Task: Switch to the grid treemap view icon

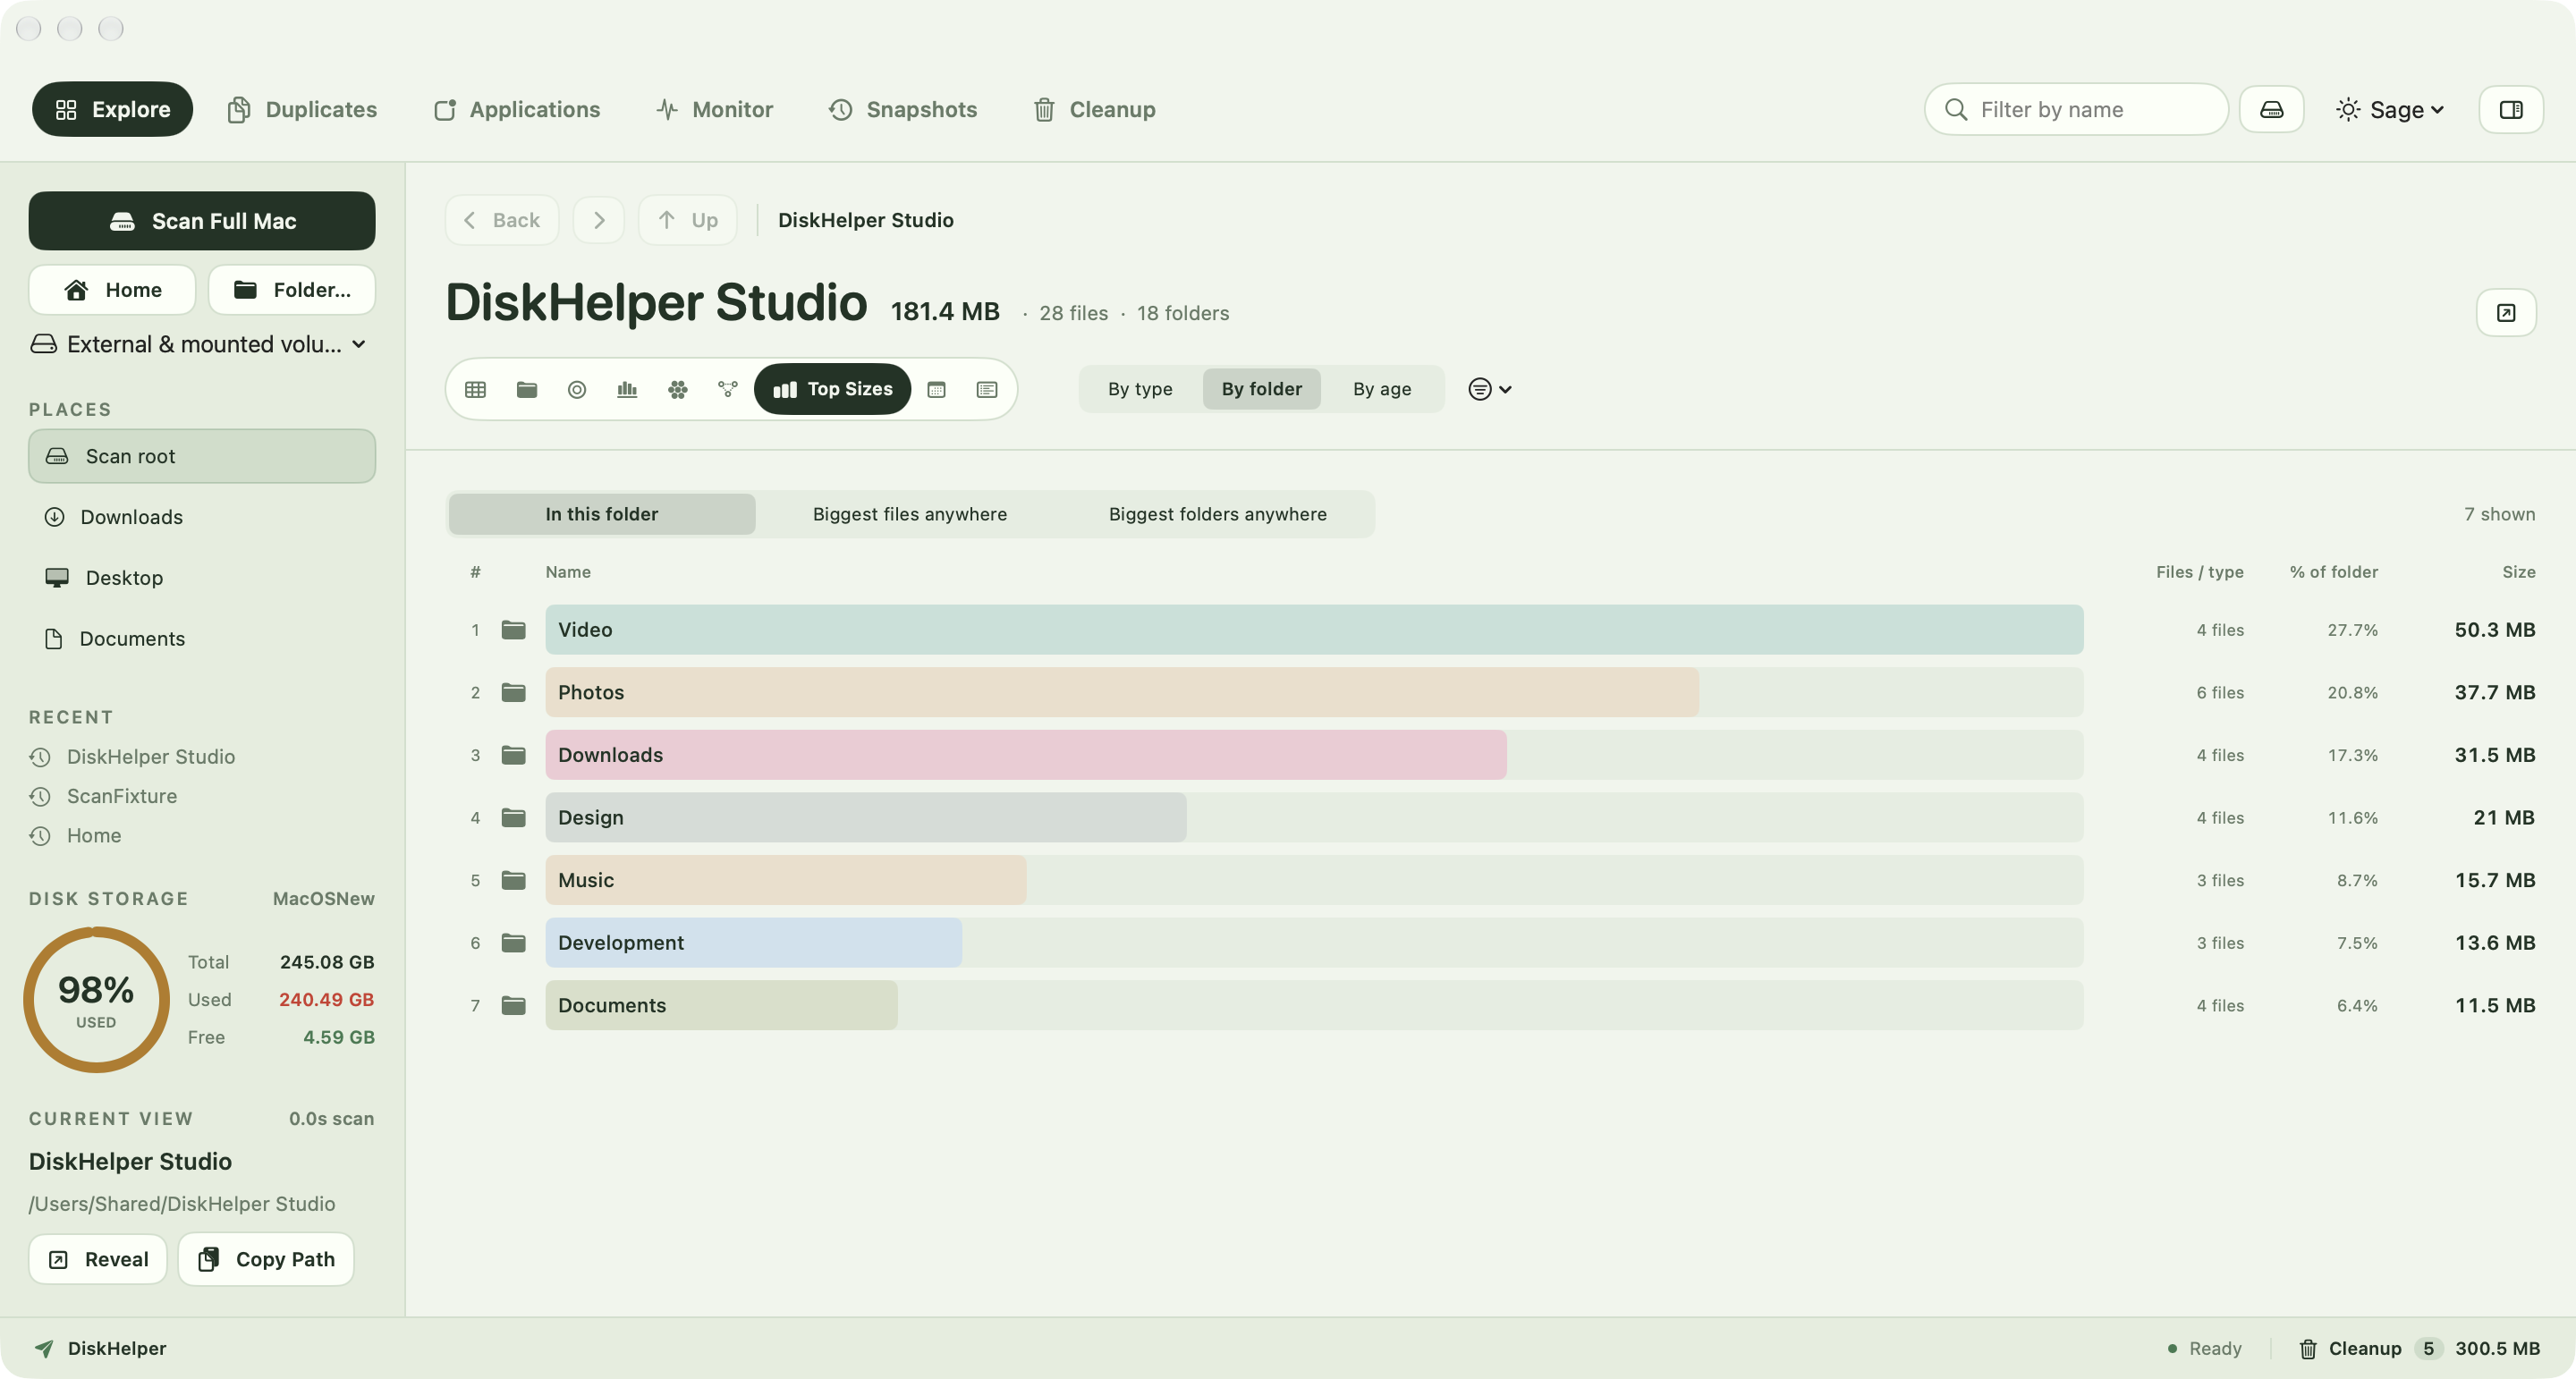Action: pyautogui.click(x=475, y=389)
